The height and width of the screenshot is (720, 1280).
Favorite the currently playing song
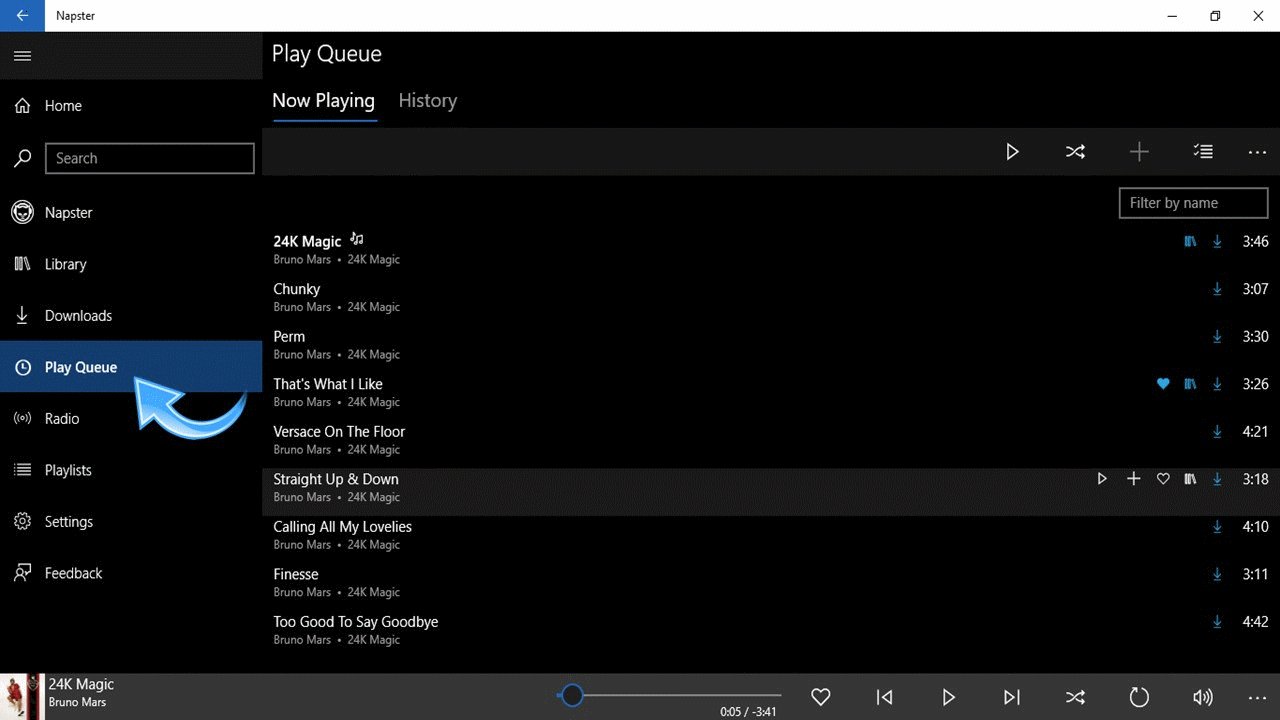coord(821,697)
